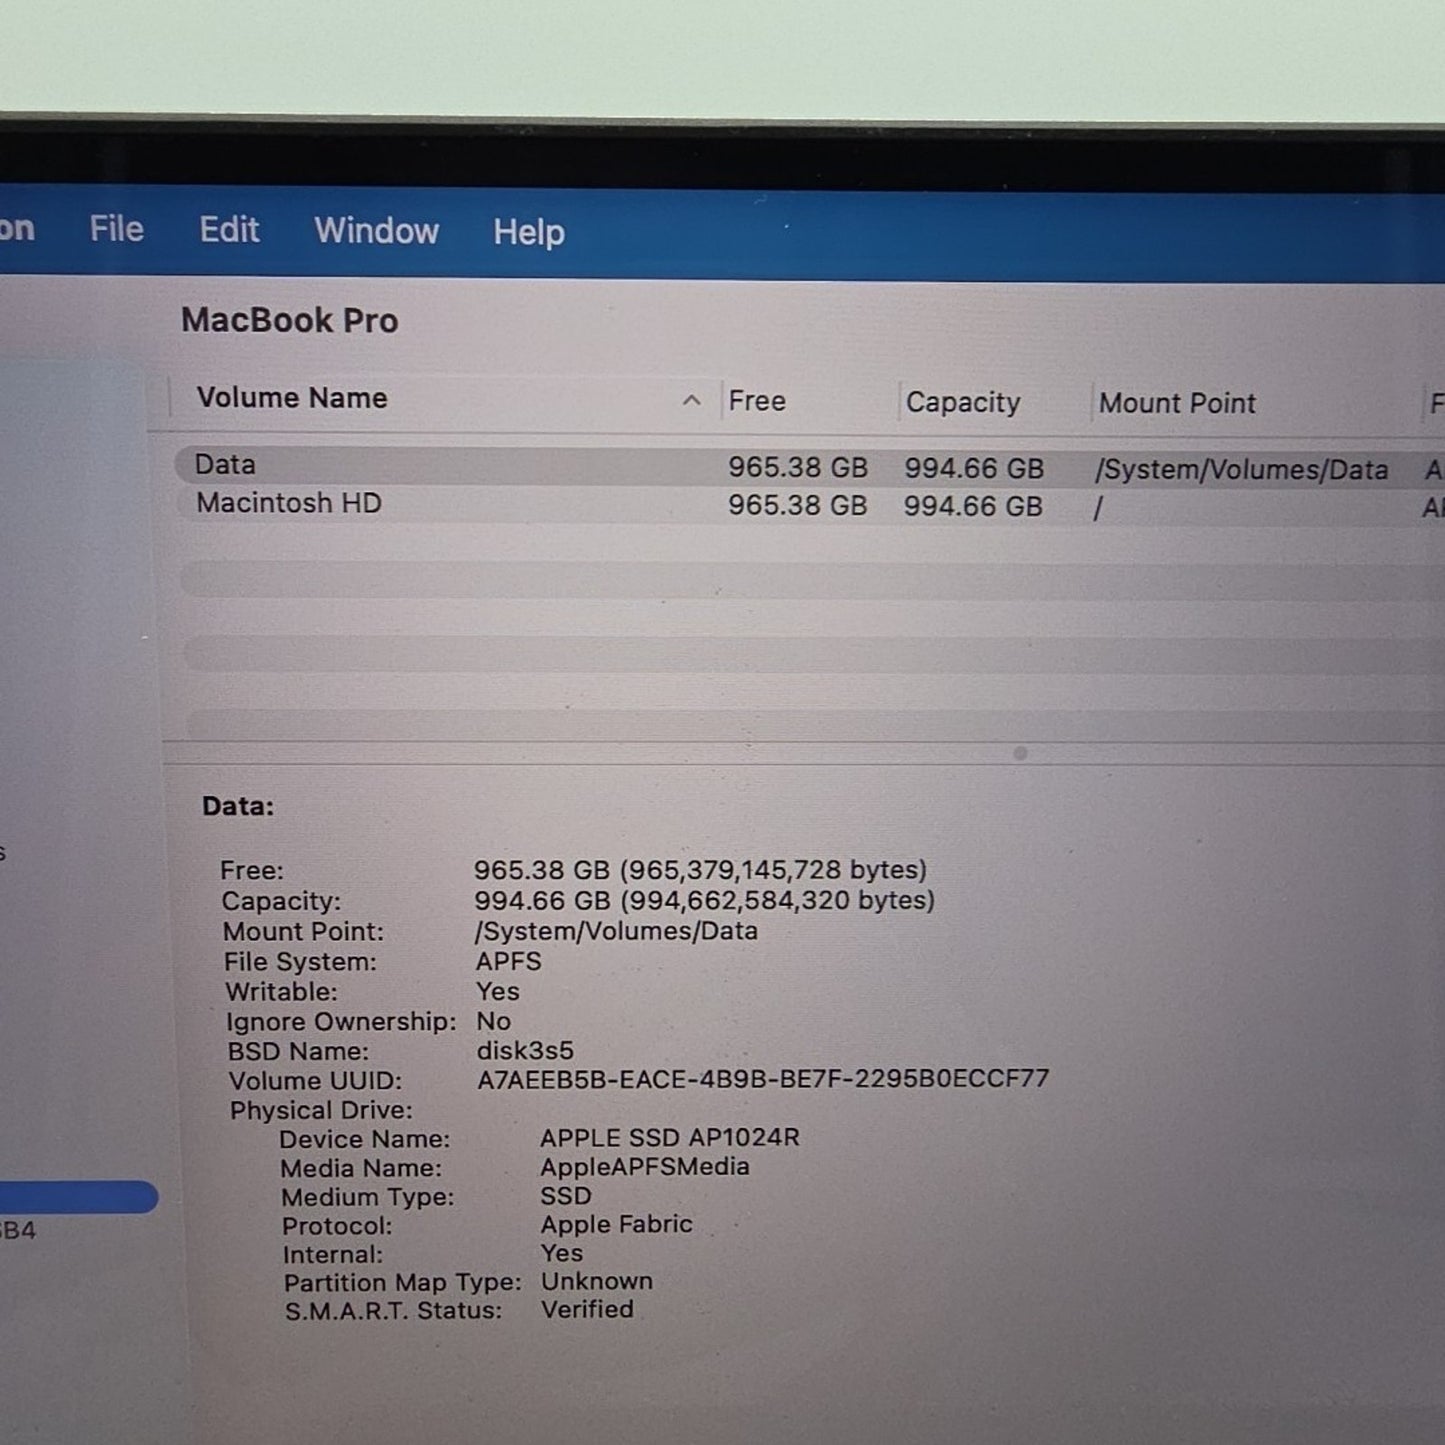Viewport: 1445px width, 1445px height.
Task: Click the S.M.A.R.T. Status Verified value
Action: (x=588, y=1309)
